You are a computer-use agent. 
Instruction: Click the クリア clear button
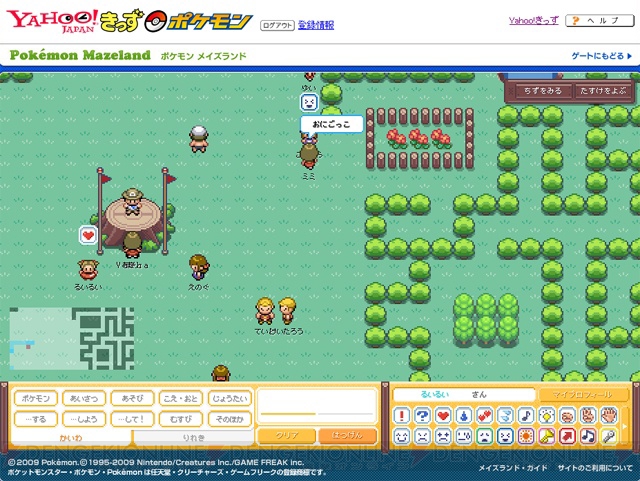tap(287, 436)
